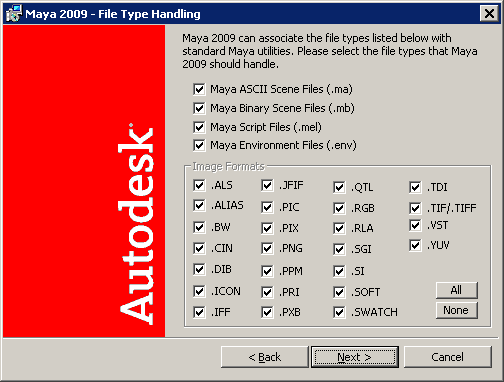Uncheck the .SGI image format

(x=339, y=249)
